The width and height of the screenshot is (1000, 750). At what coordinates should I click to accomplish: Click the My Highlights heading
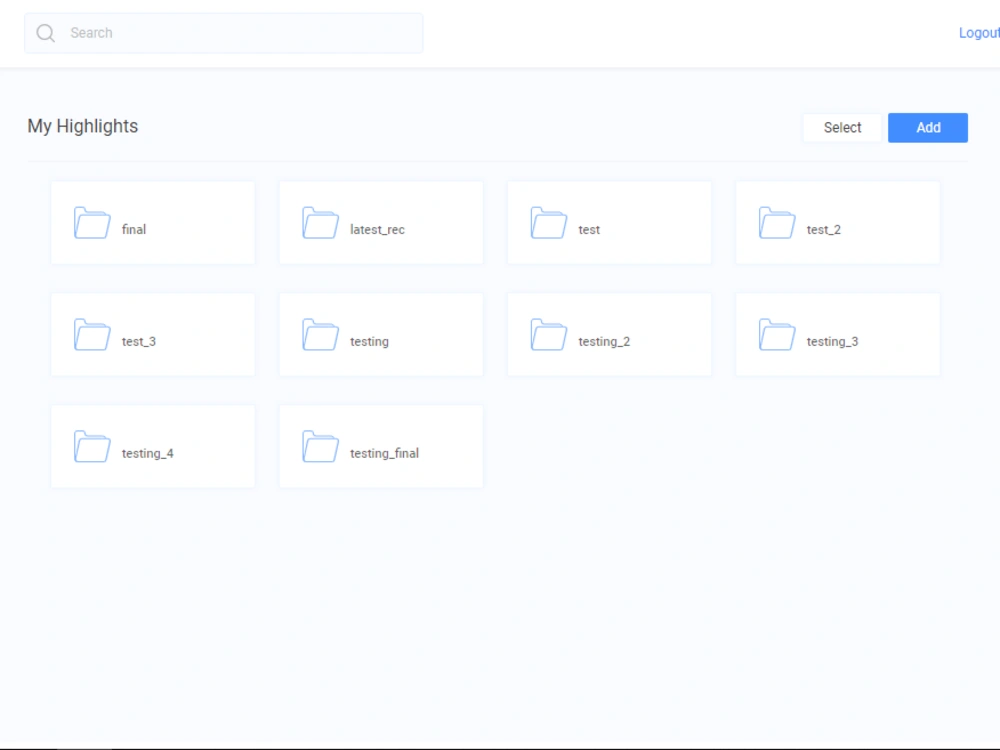click(83, 126)
